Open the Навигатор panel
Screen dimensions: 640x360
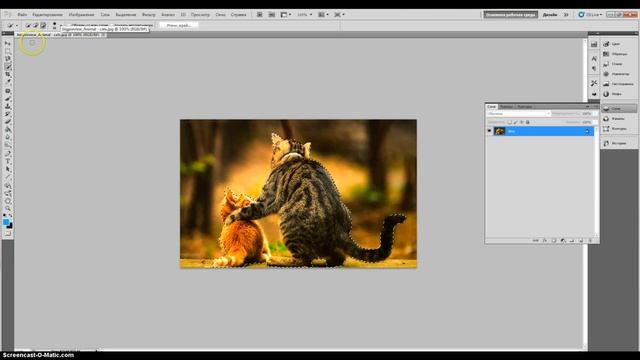pos(619,74)
